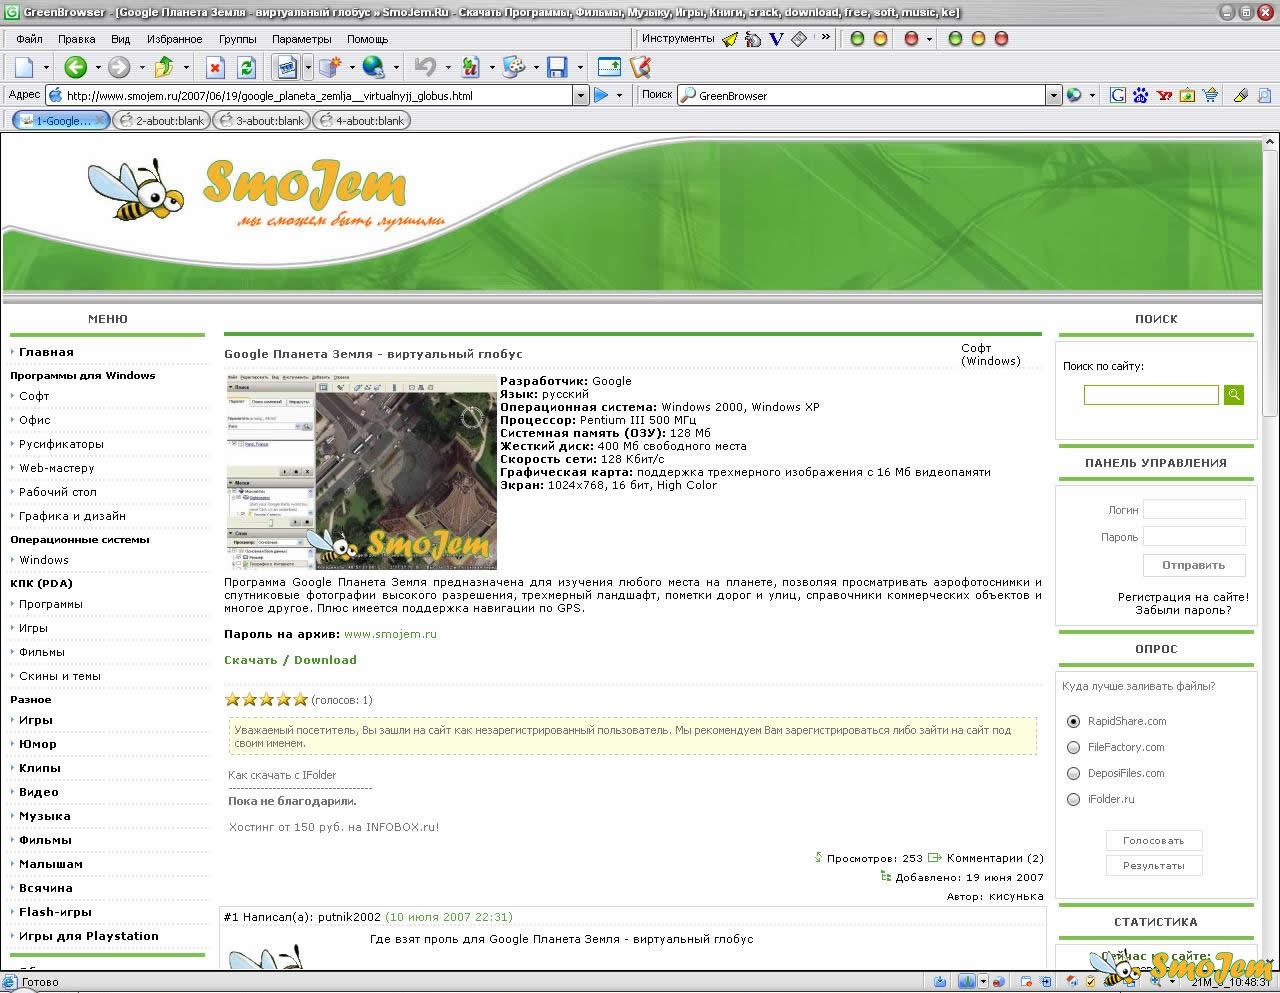The height and width of the screenshot is (993, 1280).
Task: Open the Back button history dropdown
Action: pos(97,67)
